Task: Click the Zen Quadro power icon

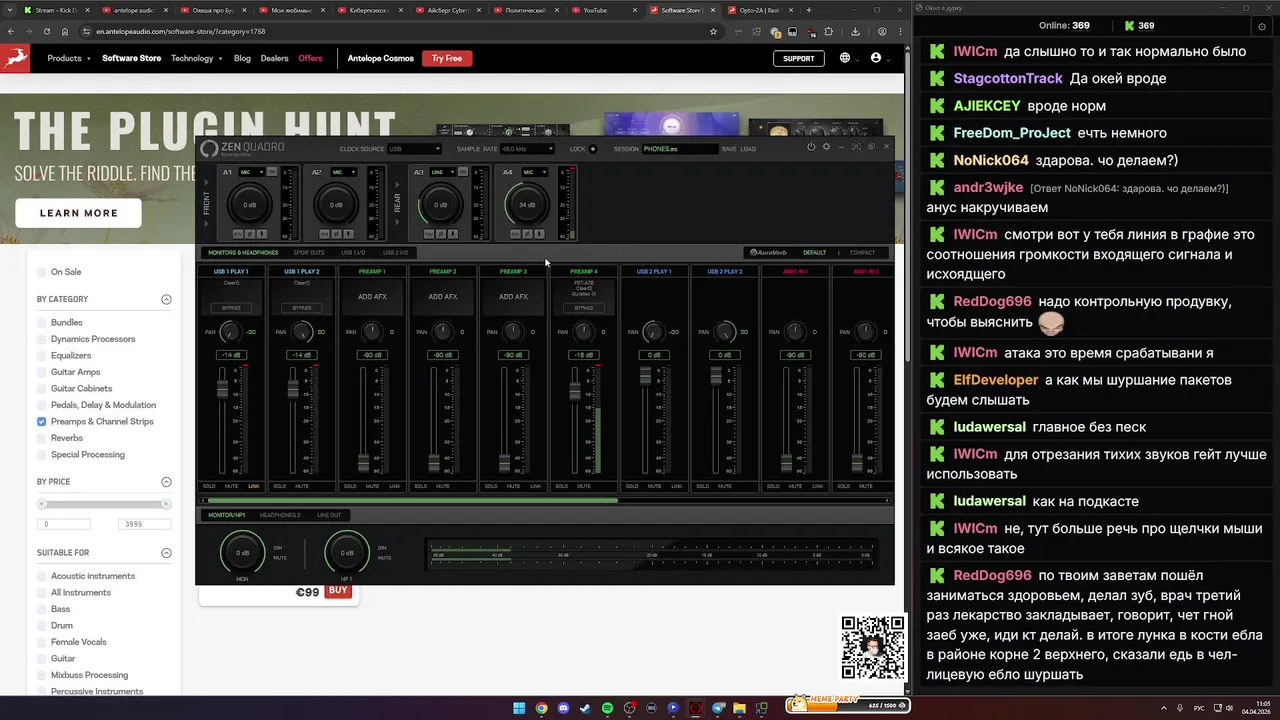Action: 811,147
